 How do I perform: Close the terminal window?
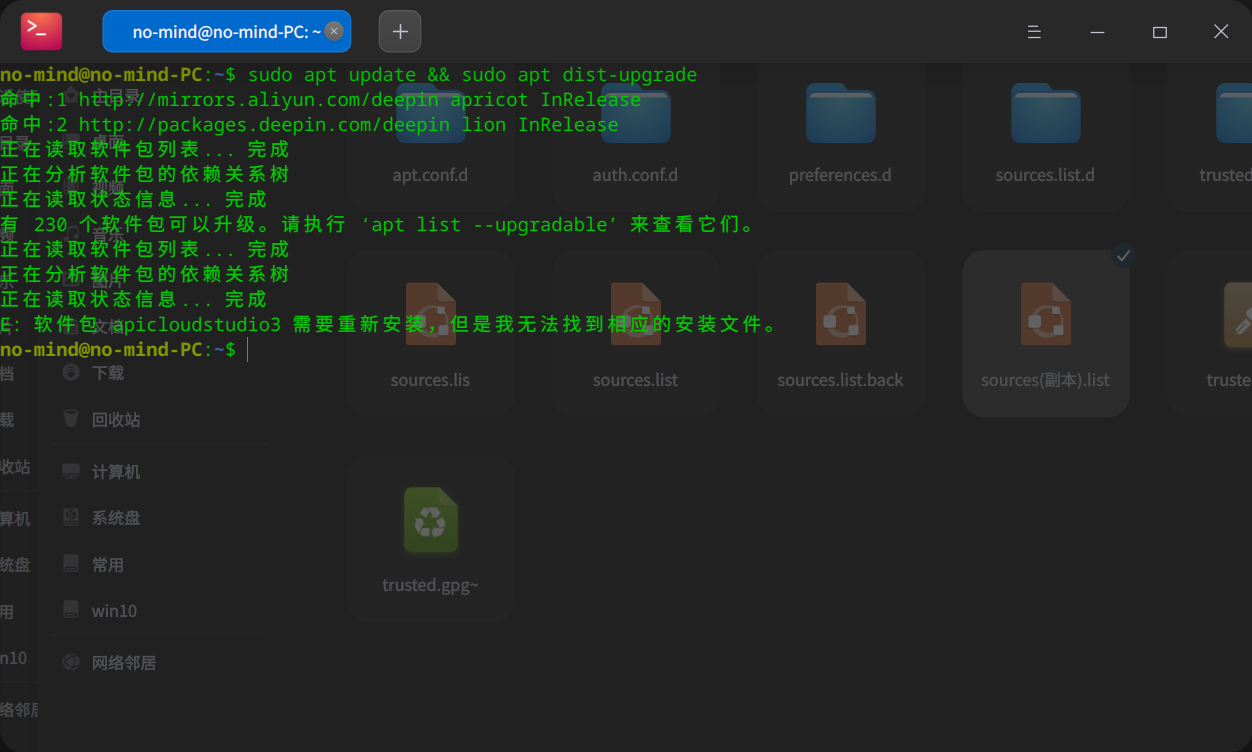click(x=1221, y=32)
